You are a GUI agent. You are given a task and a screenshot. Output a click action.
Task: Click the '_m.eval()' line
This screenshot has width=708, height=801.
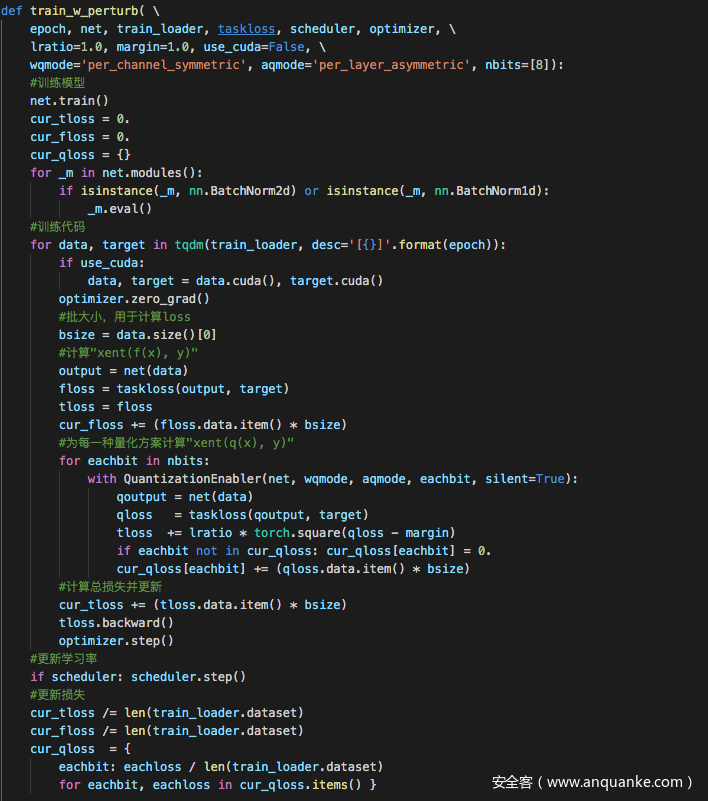click(x=120, y=209)
